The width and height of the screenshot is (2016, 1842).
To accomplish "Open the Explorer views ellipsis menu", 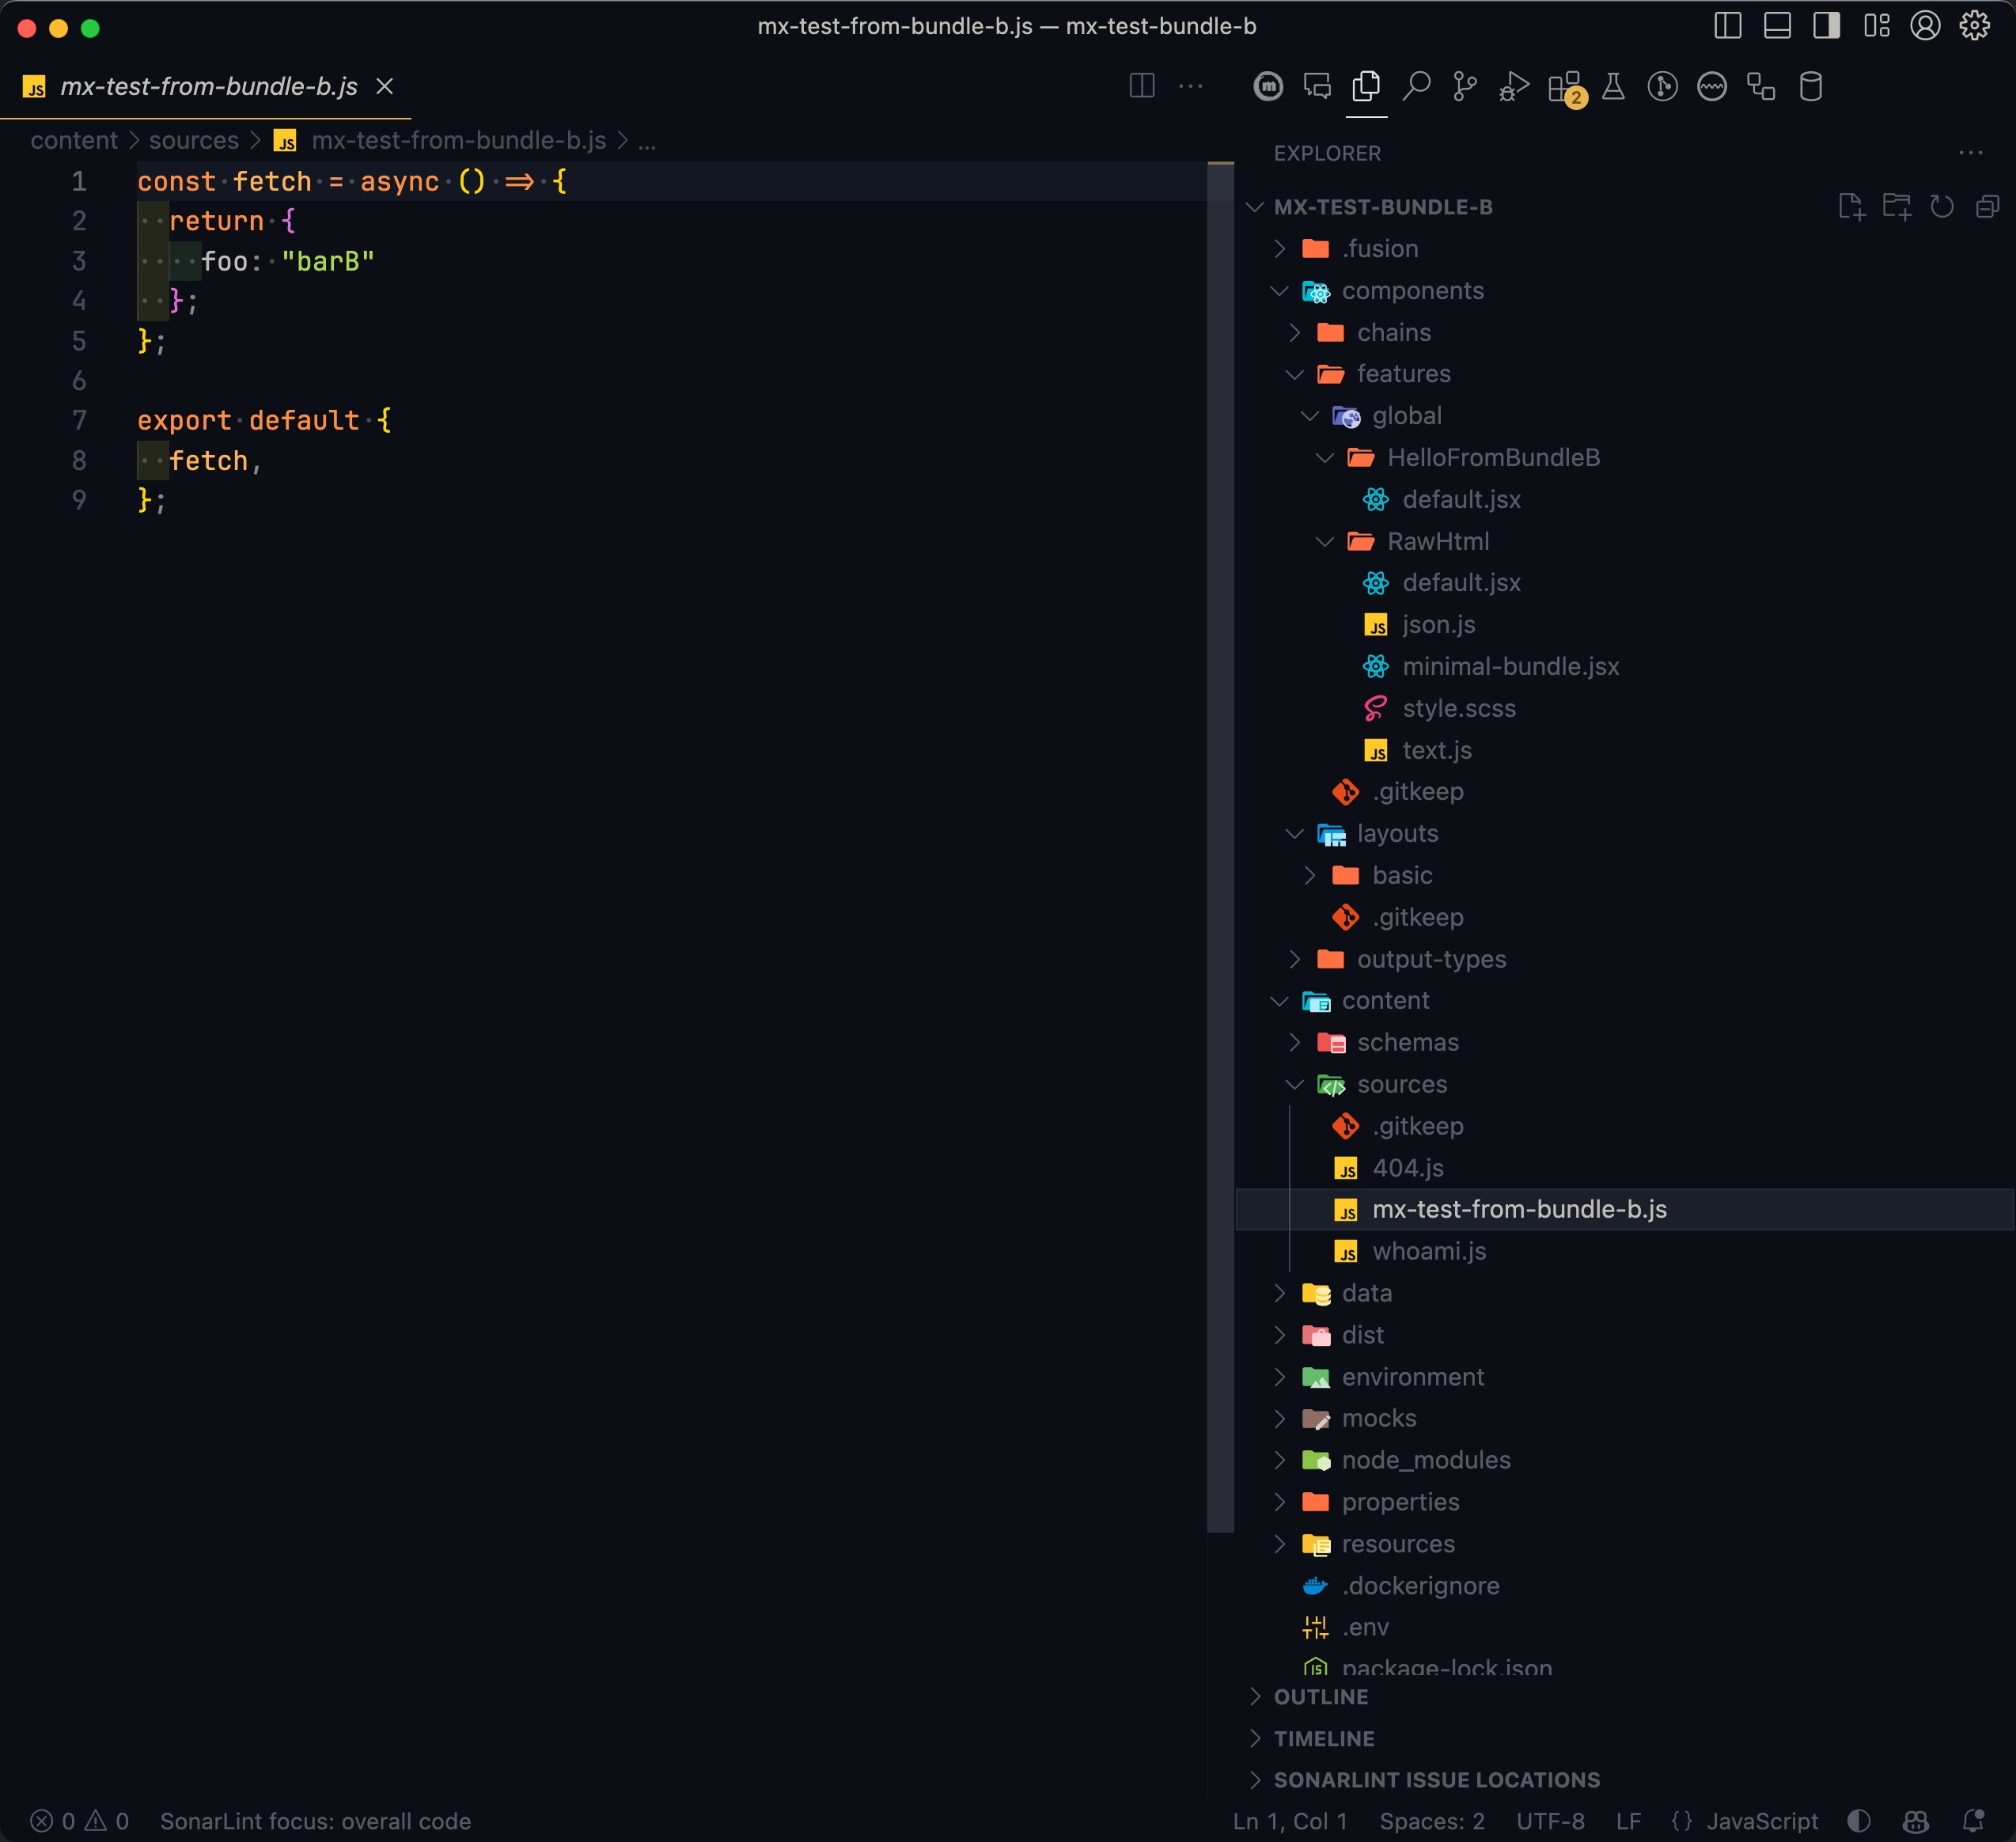I will [1971, 153].
